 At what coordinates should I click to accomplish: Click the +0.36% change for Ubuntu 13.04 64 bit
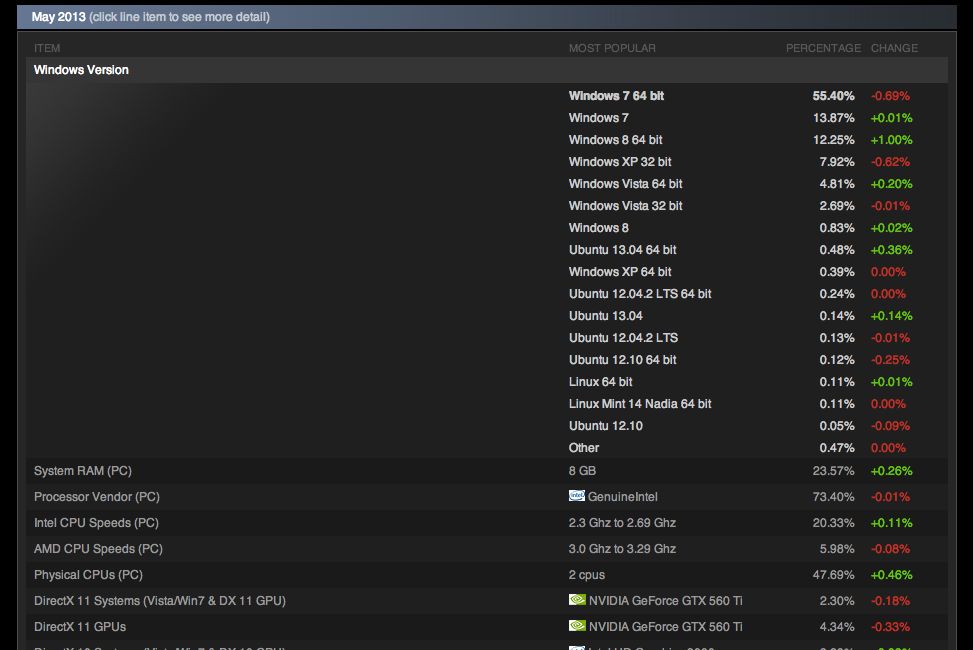[891, 250]
